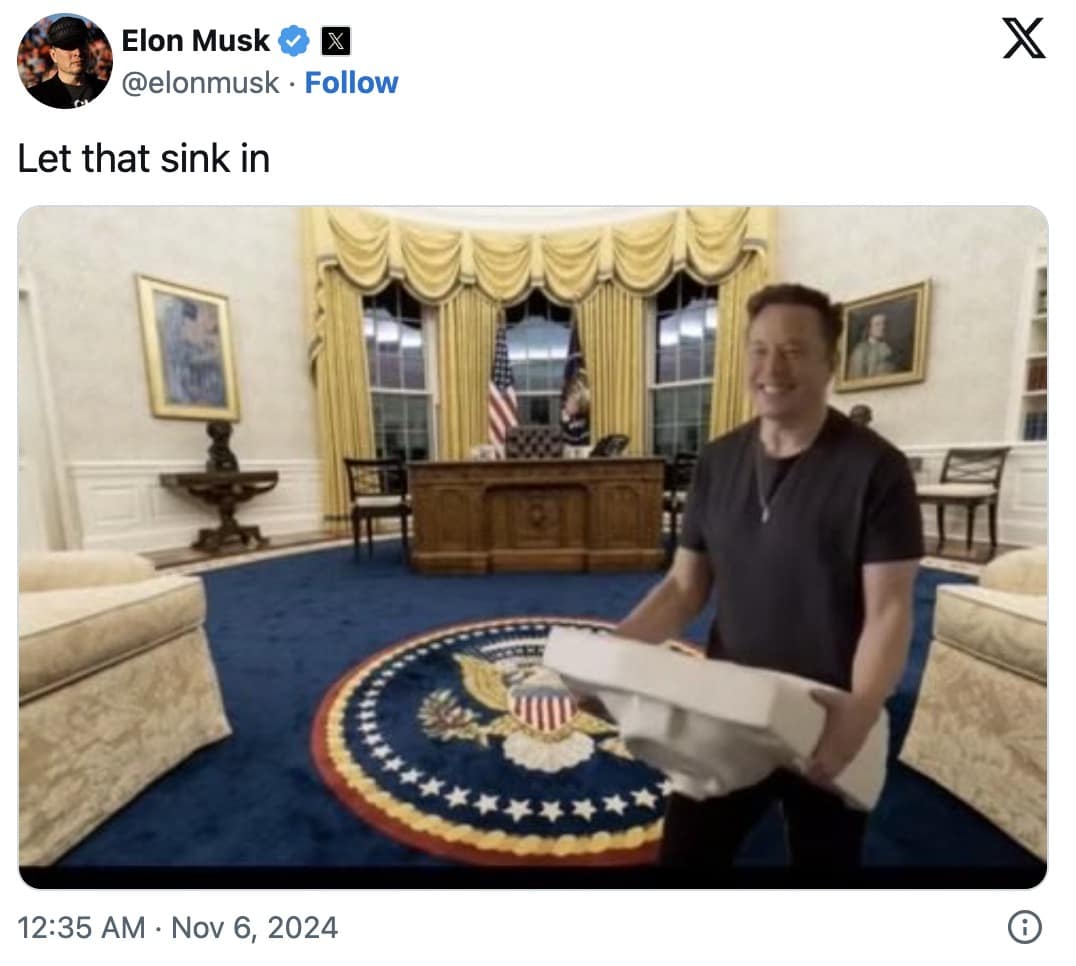Follow the @elonmusk account
The width and height of the screenshot is (1076, 966).
coord(351,83)
